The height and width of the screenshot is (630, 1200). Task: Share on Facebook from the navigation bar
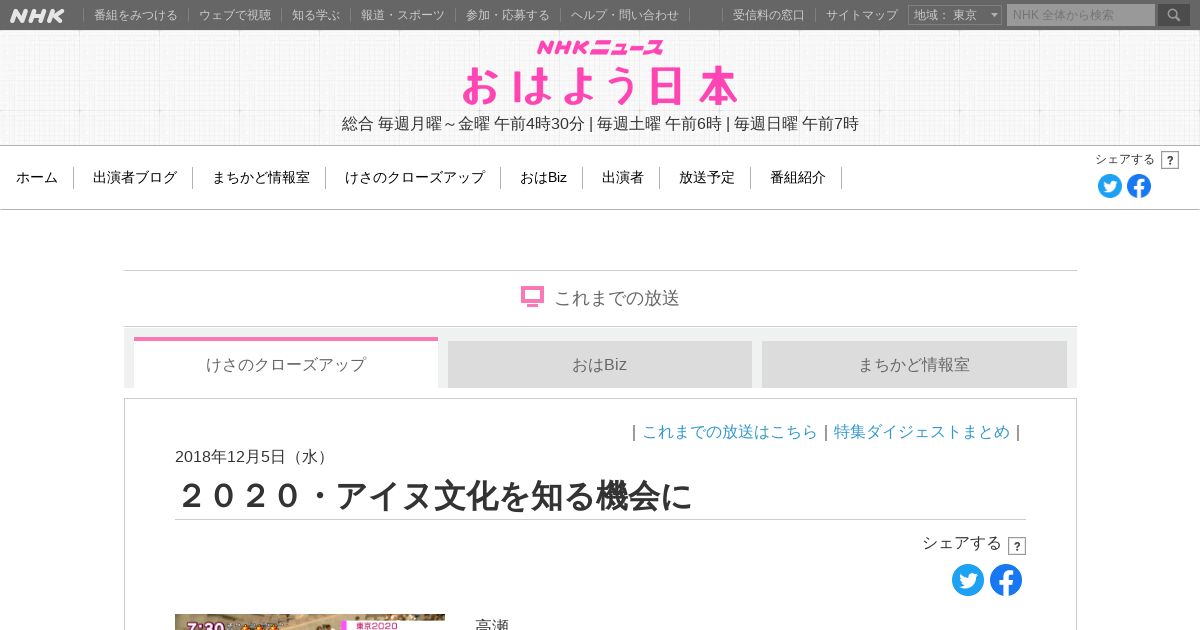tap(1139, 186)
